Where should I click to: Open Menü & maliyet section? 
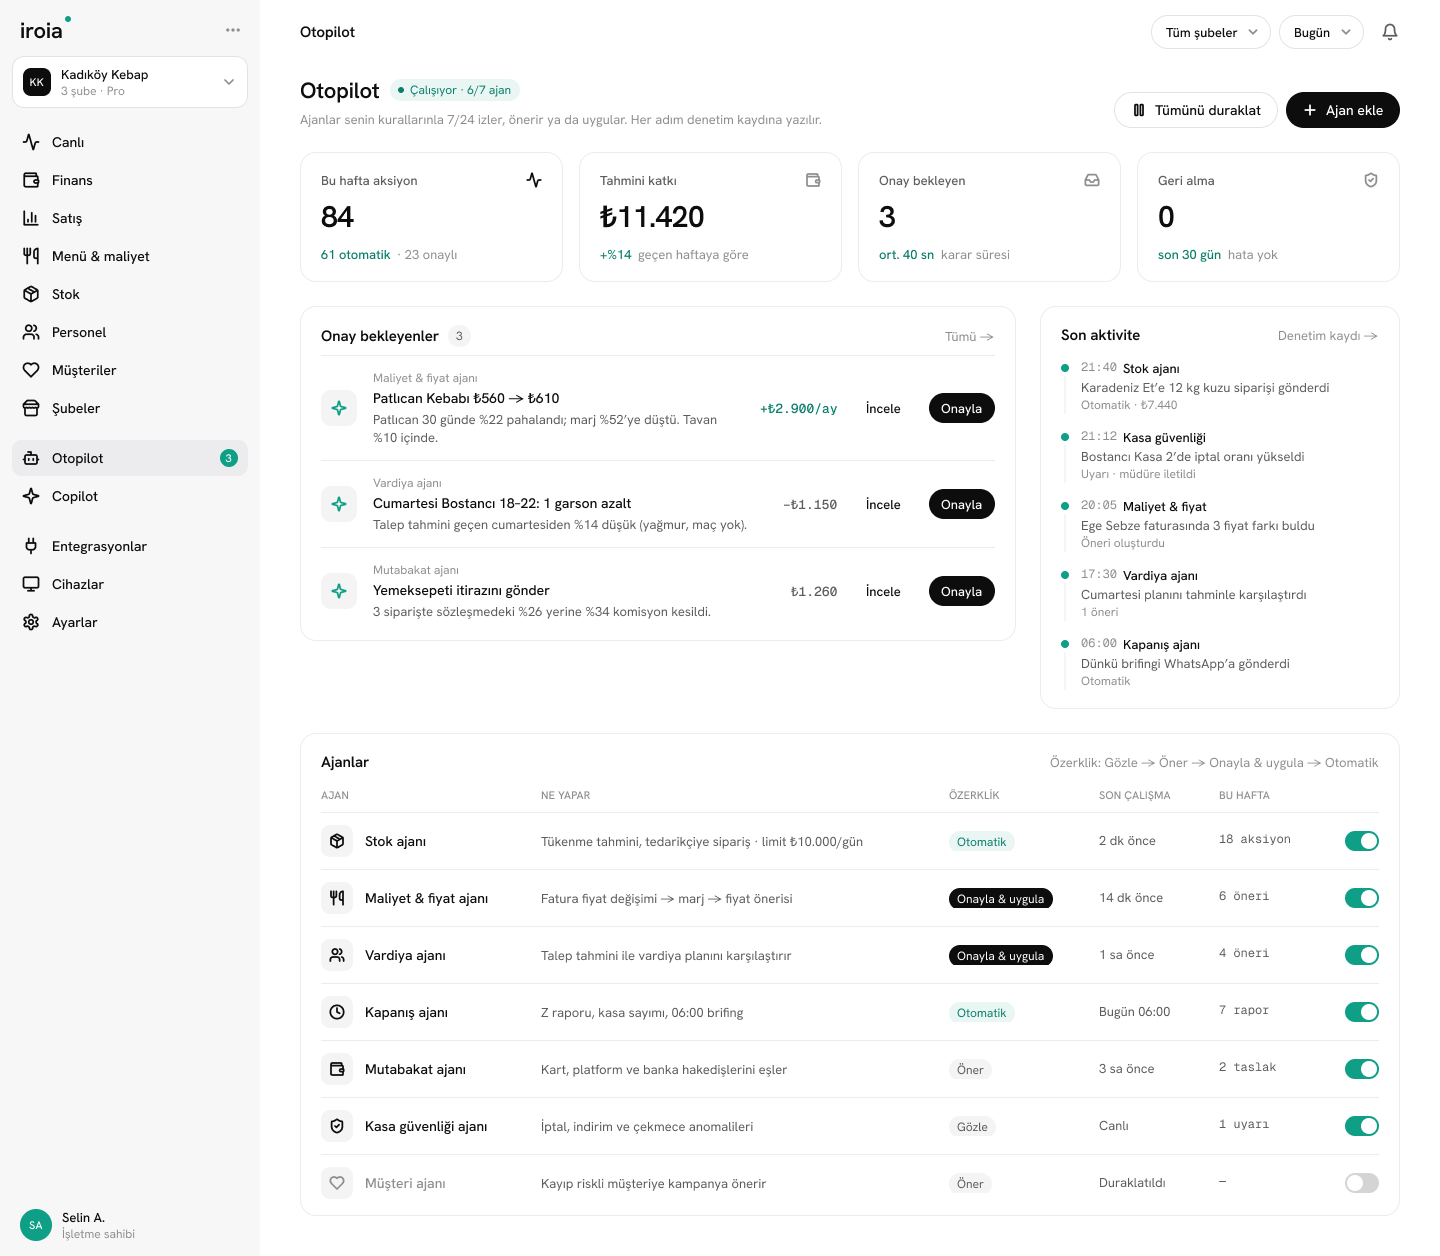[130, 256]
